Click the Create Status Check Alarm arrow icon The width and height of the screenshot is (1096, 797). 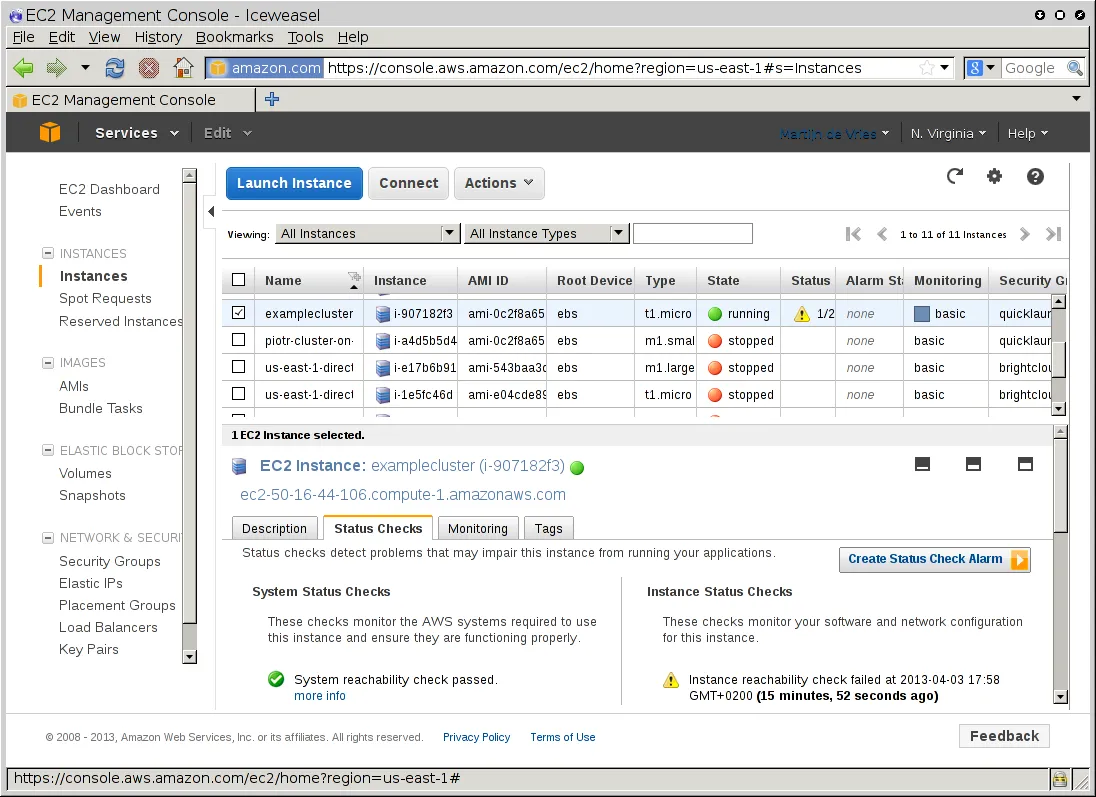coord(1020,559)
